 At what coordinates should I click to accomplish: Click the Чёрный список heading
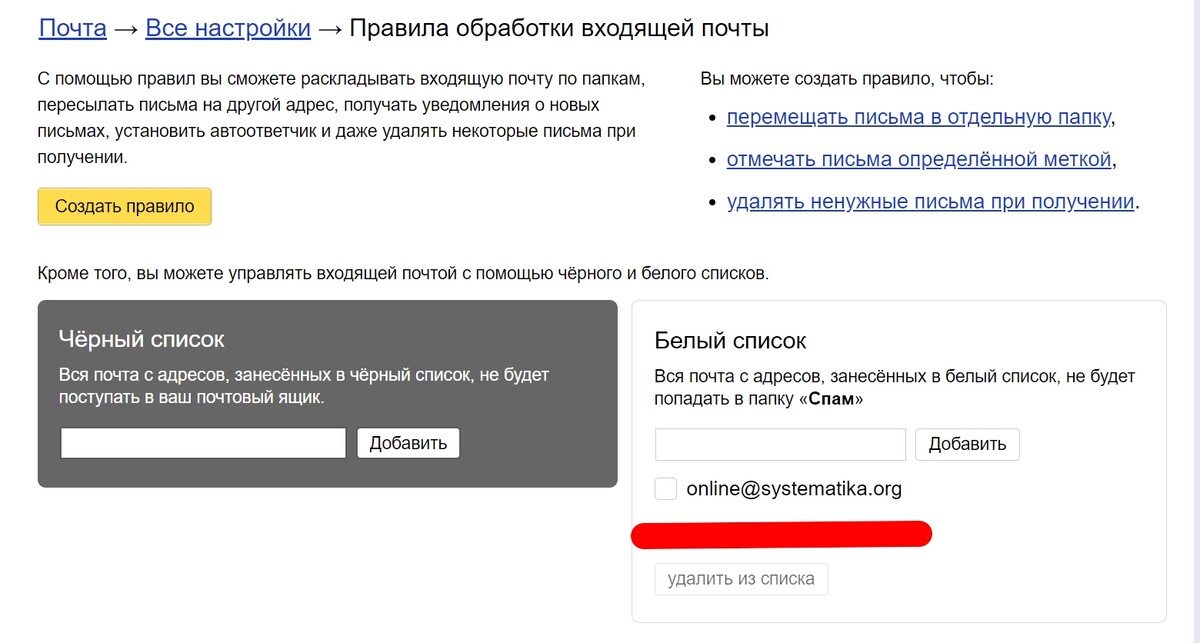(x=142, y=339)
